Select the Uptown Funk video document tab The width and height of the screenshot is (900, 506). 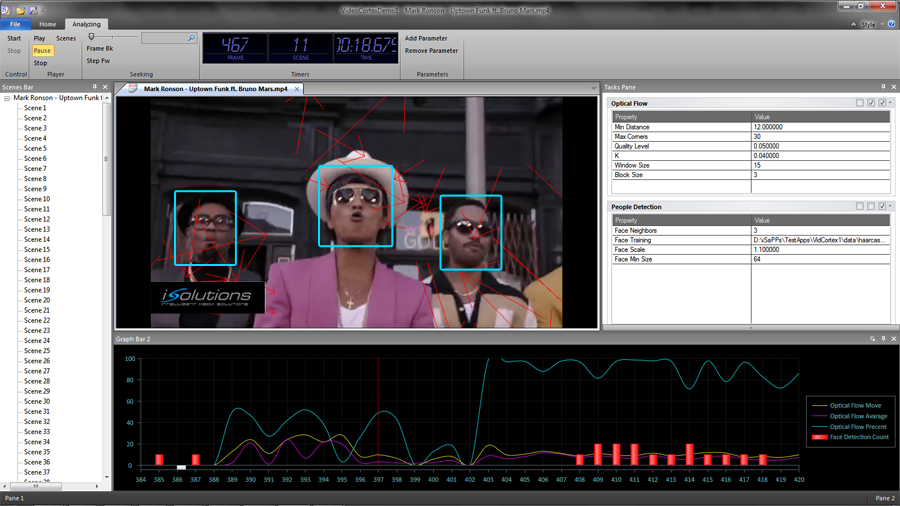215,89
